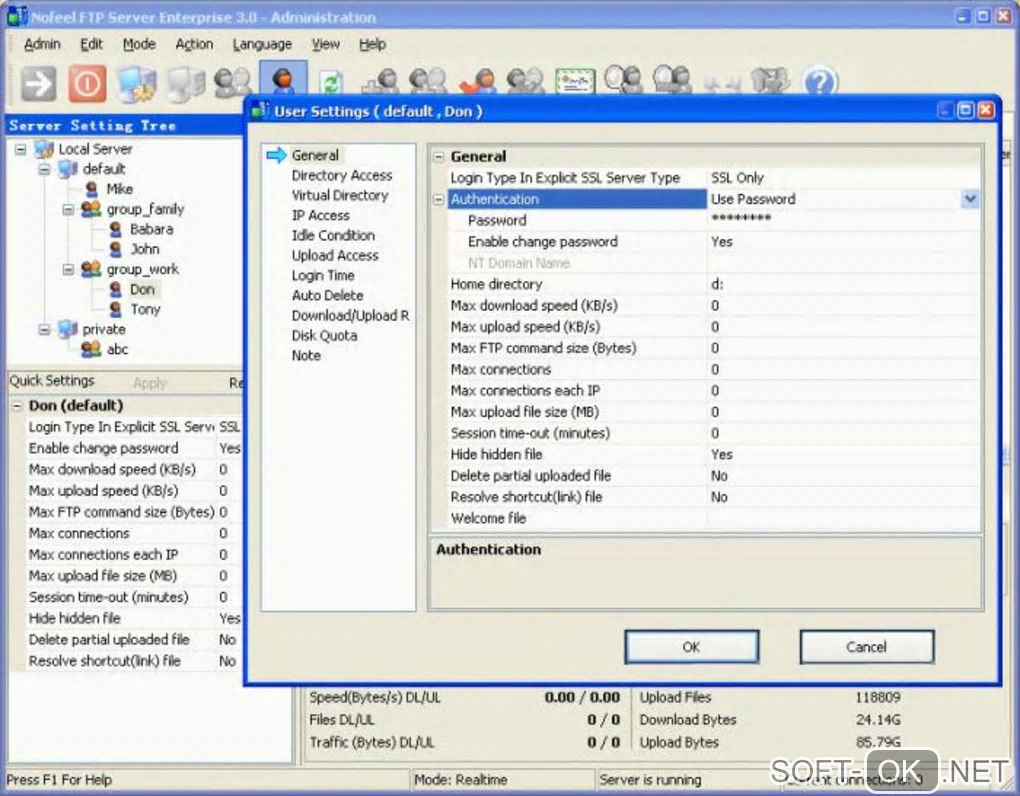Collapse the Authentication property group
This screenshot has width=1020, height=796.
pos(439,200)
